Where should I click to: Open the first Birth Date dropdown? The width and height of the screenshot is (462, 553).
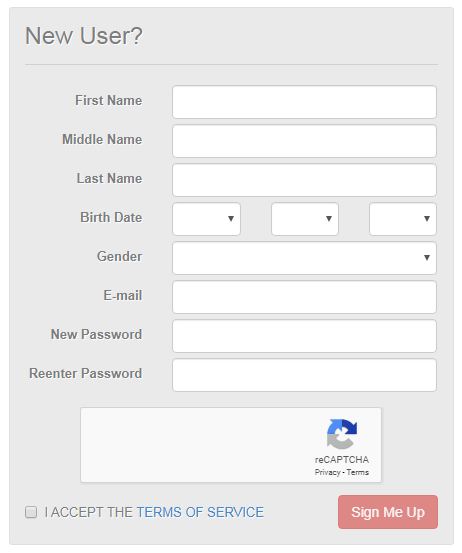pos(206,219)
